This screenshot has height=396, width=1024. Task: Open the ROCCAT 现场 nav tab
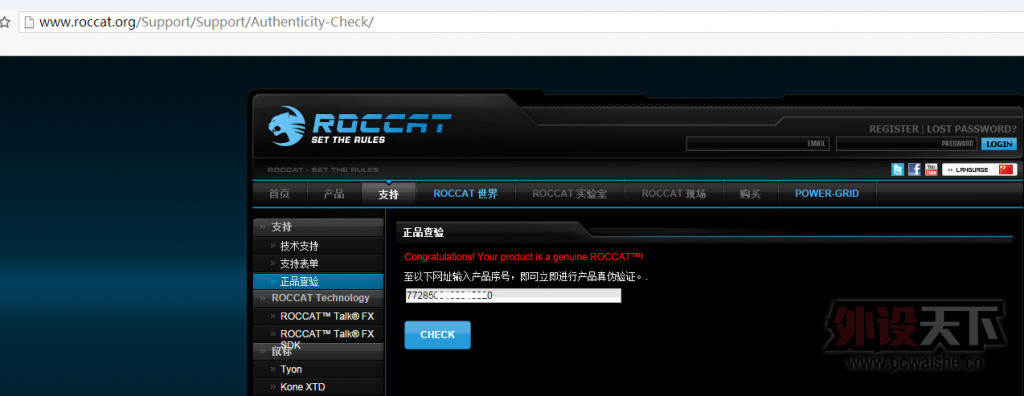pos(674,194)
